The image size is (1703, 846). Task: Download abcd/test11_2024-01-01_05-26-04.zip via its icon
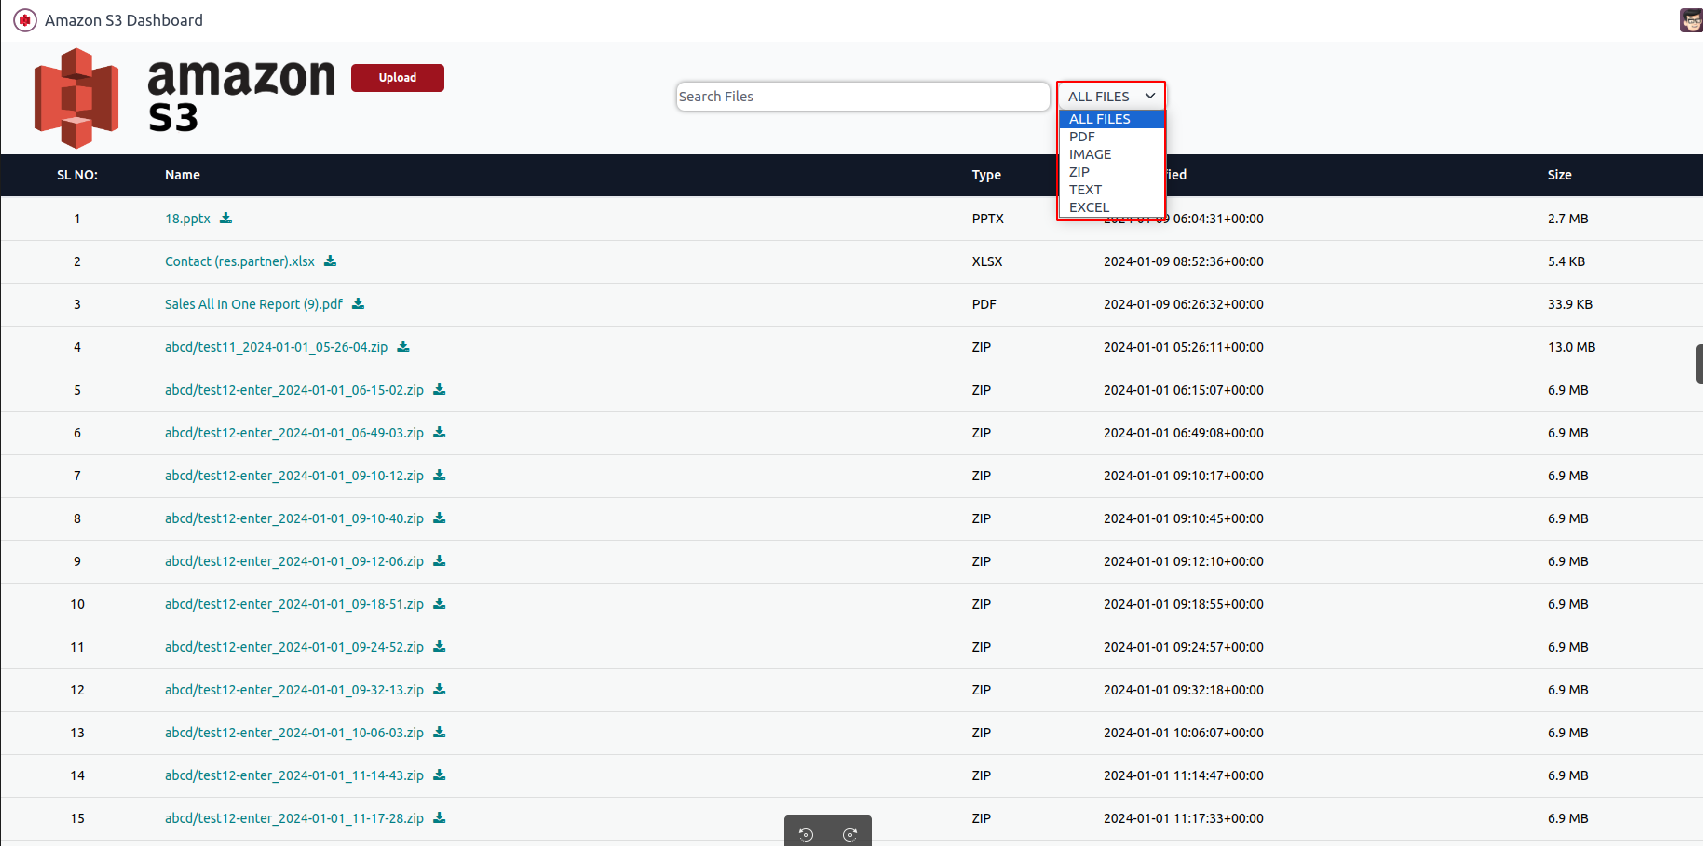[404, 347]
